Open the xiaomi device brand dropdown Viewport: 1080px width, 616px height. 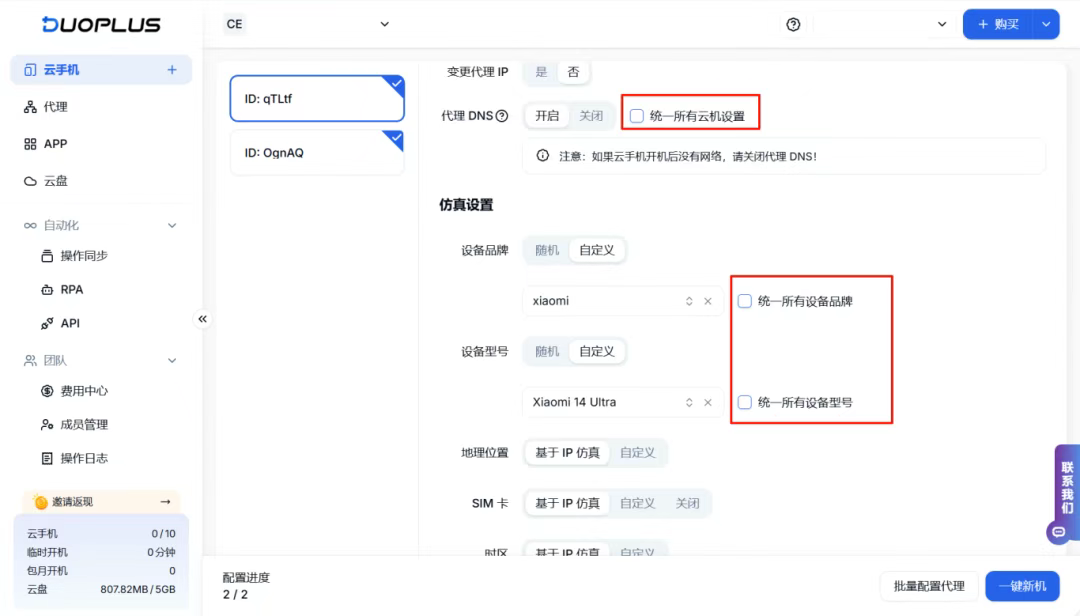(x=688, y=300)
